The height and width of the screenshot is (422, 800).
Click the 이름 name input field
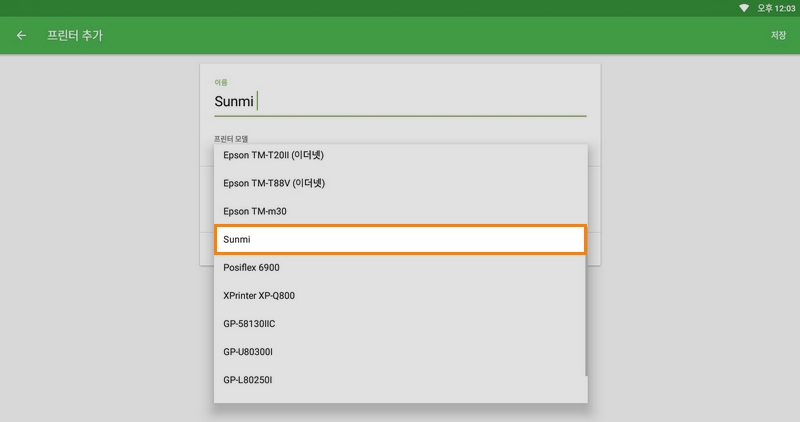tap(400, 101)
